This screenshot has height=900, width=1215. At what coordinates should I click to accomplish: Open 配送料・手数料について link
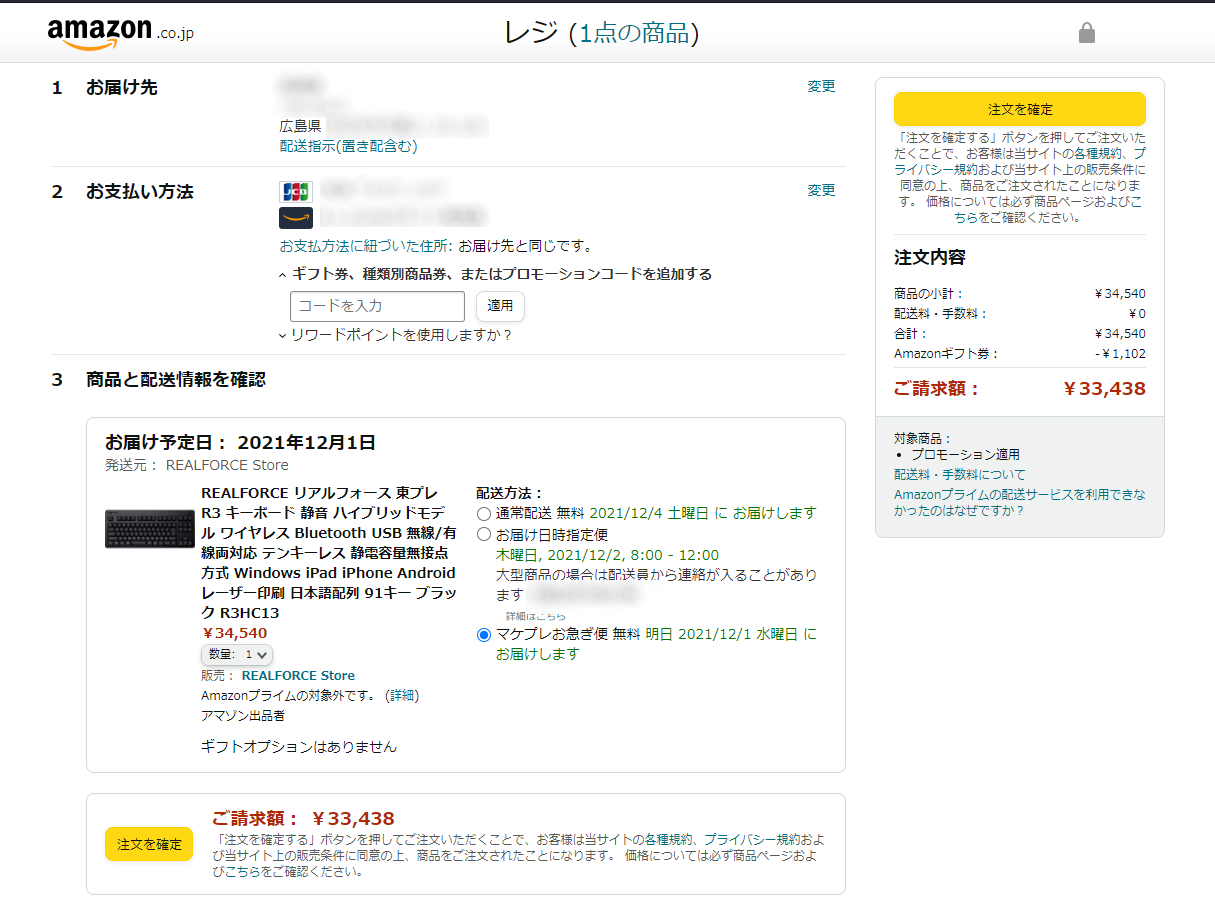(960, 475)
